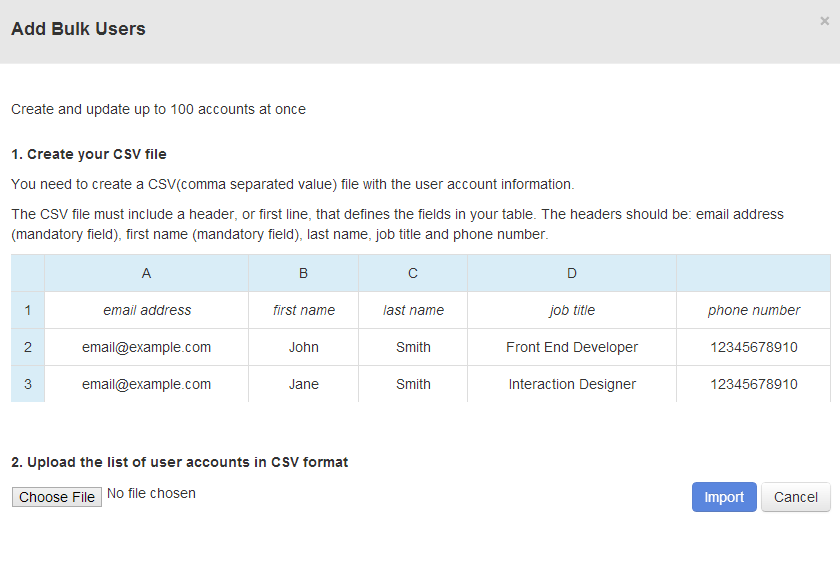Click the Choose File button
Screen dimensions: 840x572
57,497
